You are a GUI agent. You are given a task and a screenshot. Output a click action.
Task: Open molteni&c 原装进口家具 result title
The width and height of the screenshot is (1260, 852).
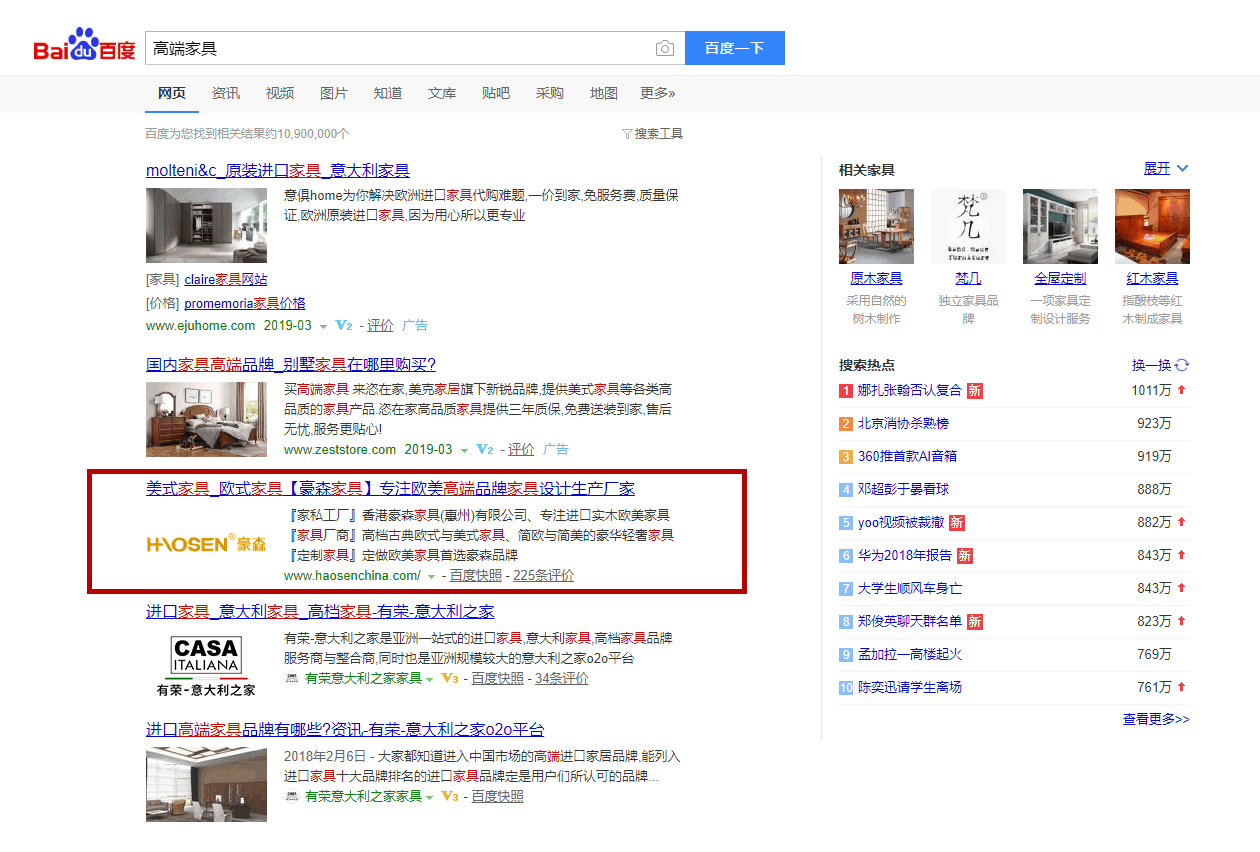pyautogui.click(x=278, y=170)
